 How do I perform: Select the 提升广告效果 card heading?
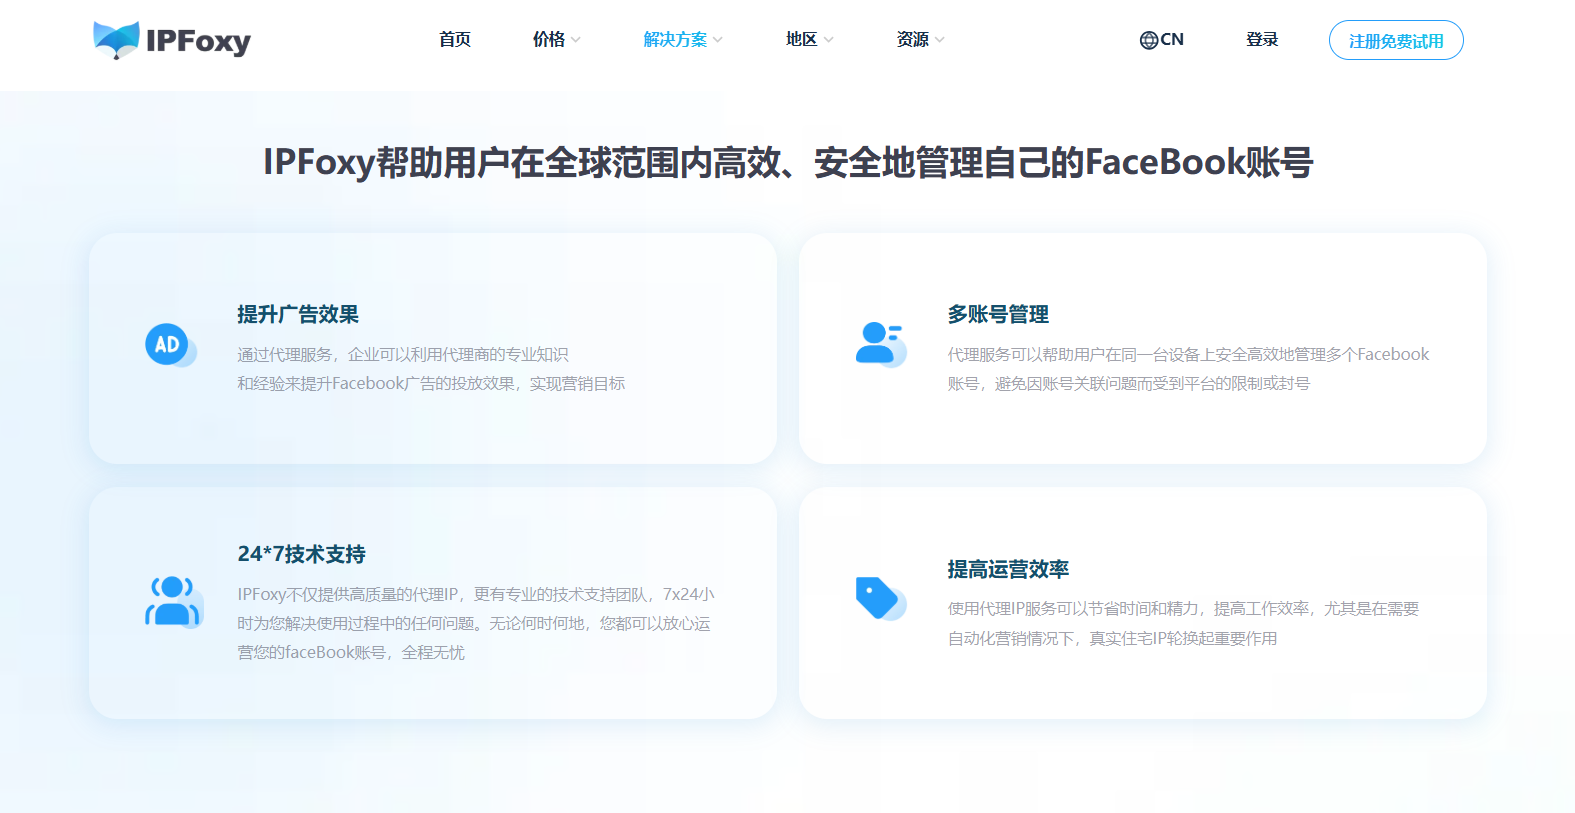pos(298,314)
